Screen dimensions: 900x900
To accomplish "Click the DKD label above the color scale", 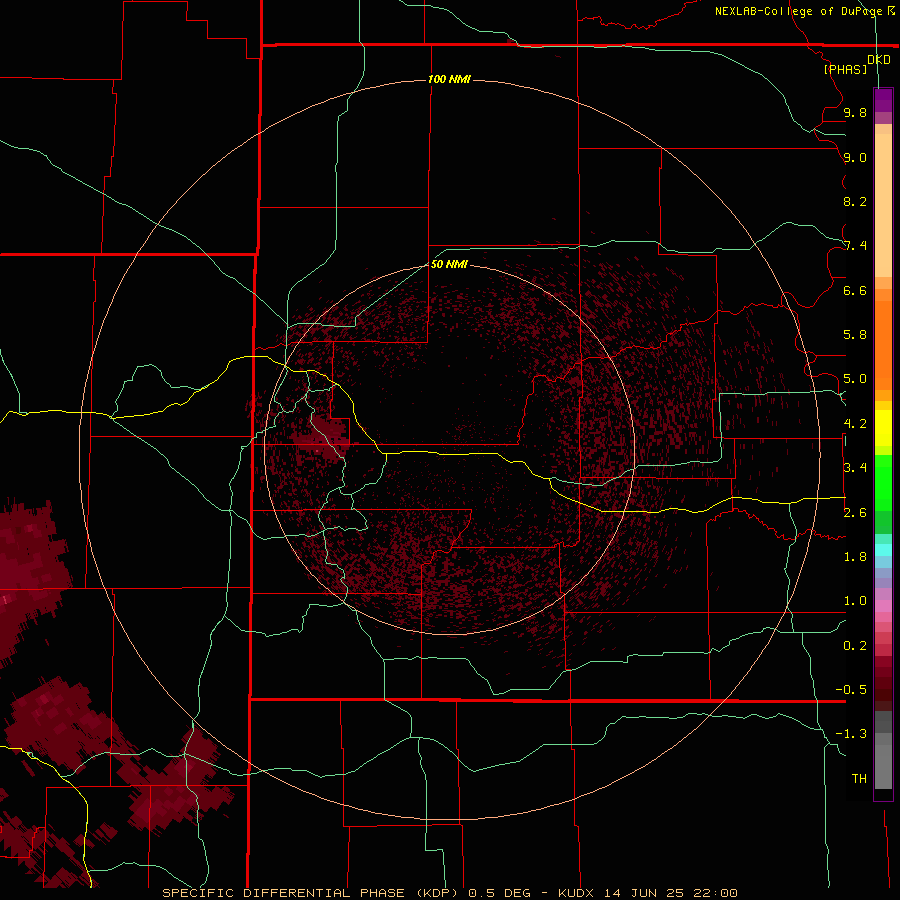I will [878, 59].
